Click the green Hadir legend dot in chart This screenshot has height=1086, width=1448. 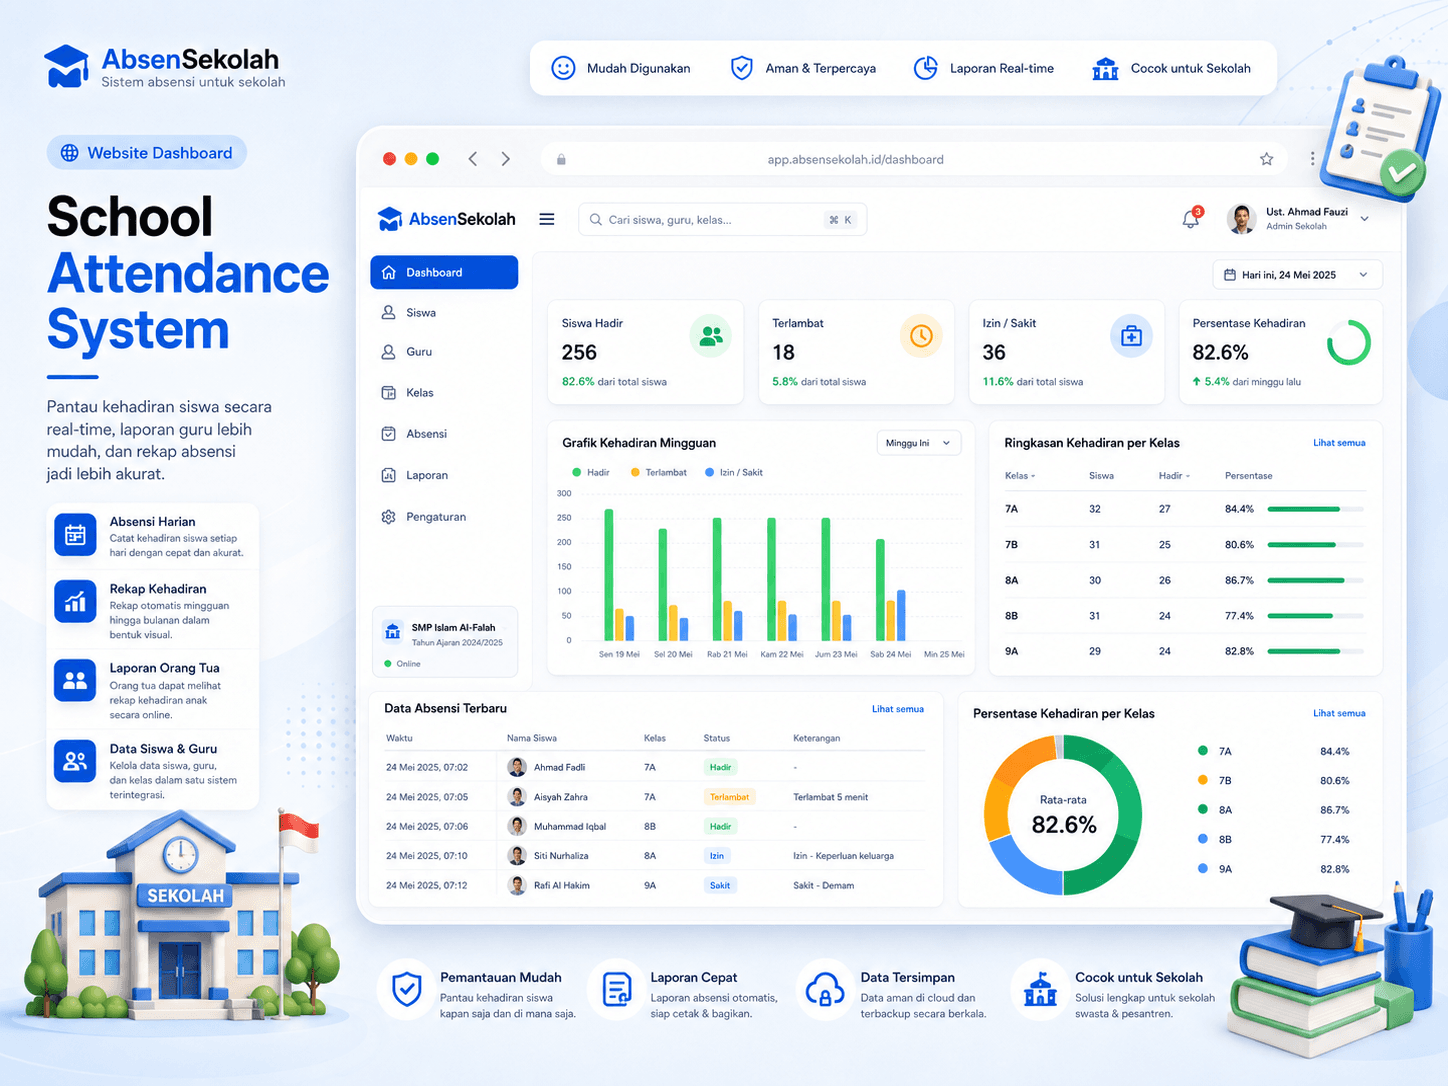pyautogui.click(x=576, y=472)
